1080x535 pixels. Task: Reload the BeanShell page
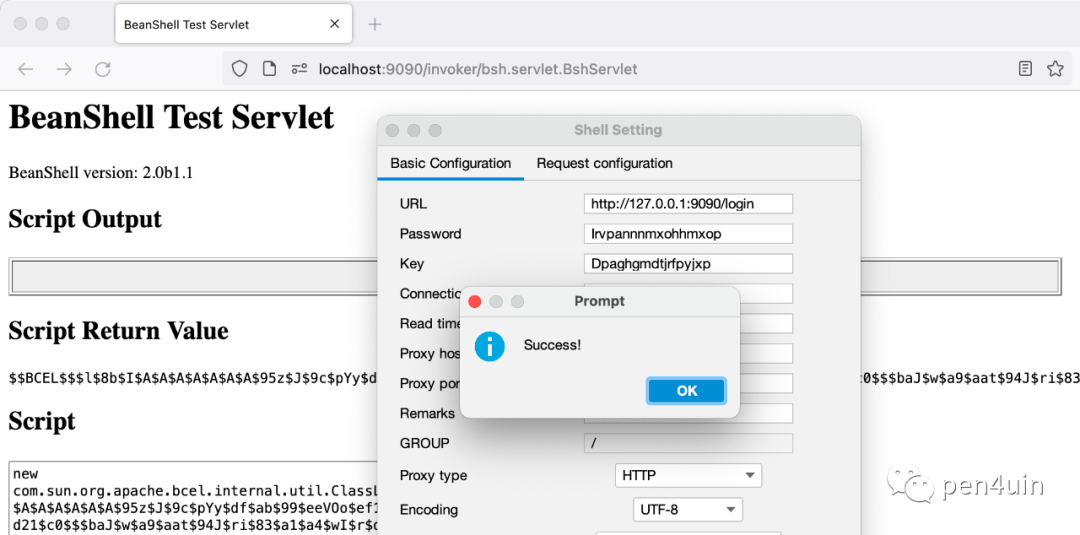[103, 69]
